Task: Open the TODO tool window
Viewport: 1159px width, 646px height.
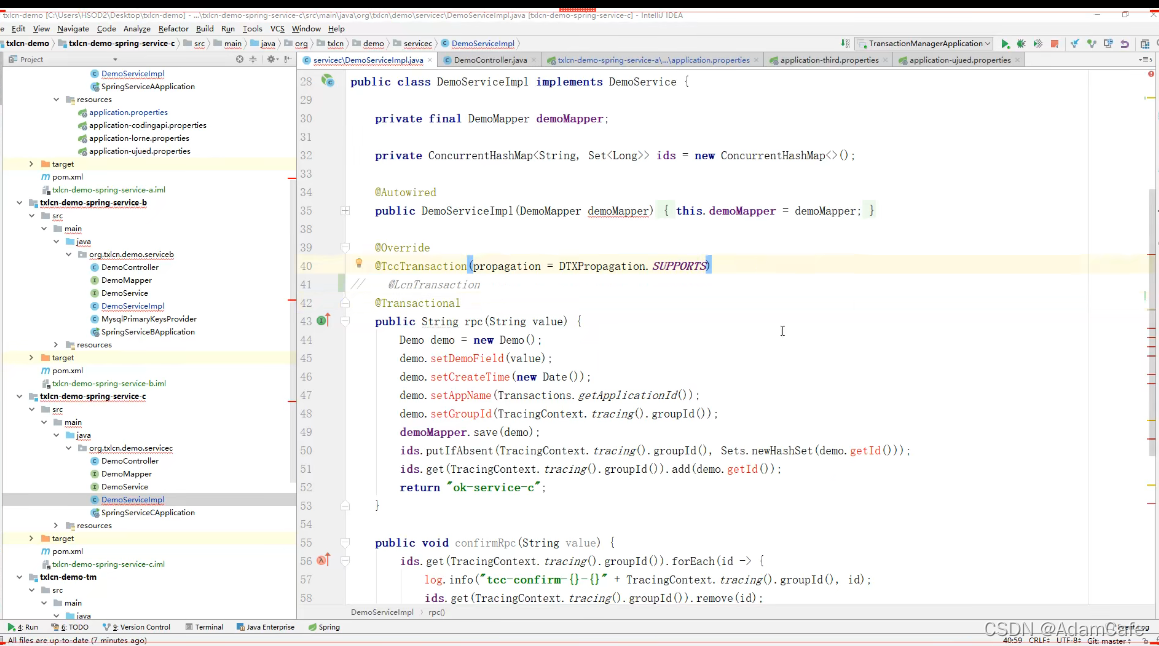Action: coord(69,627)
